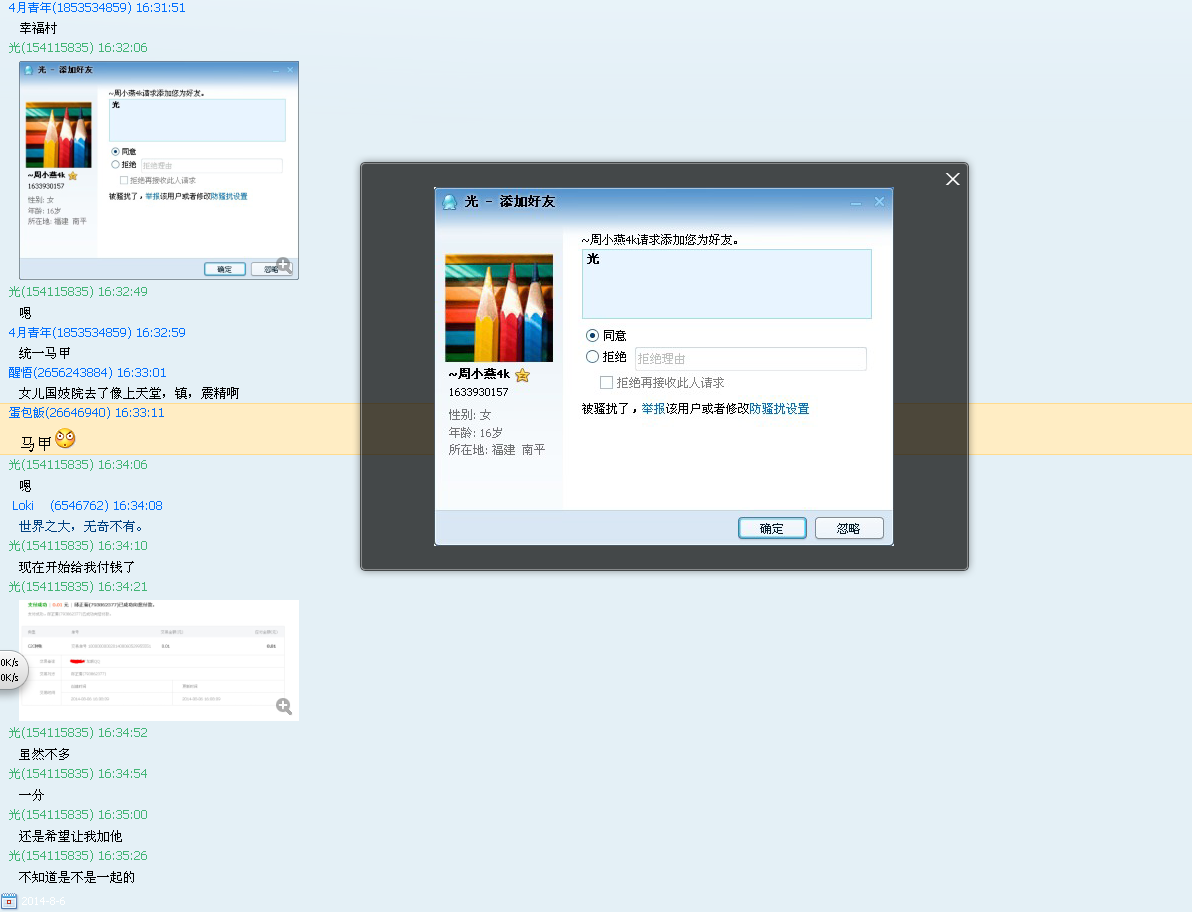Click the calendar icon next to 2014-8-6
The width and height of the screenshot is (1192, 912).
[x=11, y=900]
